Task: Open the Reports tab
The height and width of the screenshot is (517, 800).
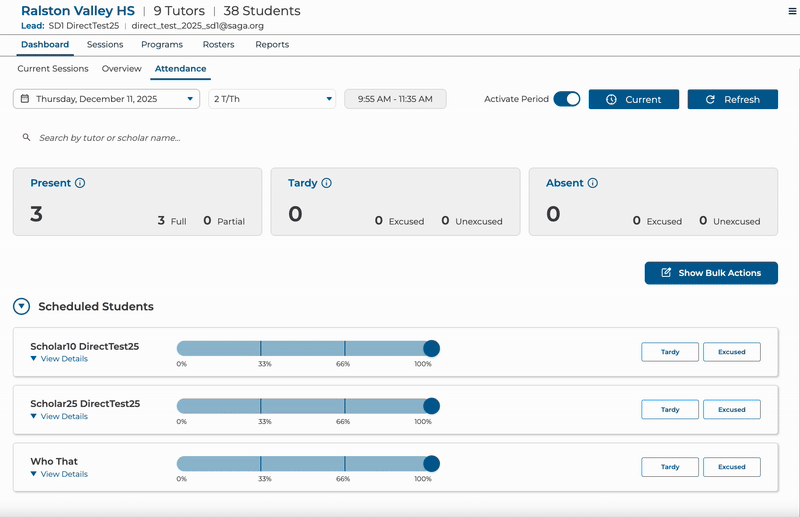Action: (x=272, y=44)
